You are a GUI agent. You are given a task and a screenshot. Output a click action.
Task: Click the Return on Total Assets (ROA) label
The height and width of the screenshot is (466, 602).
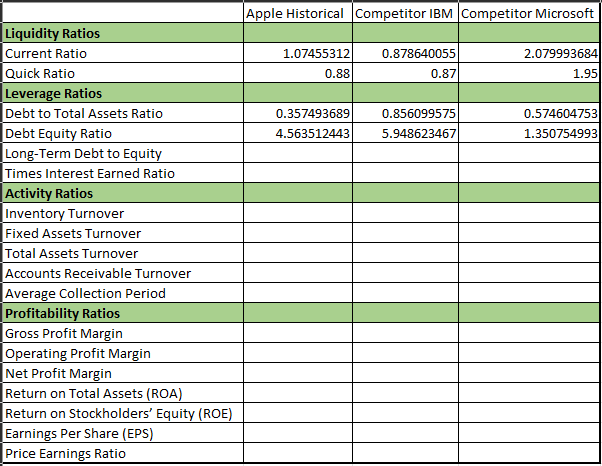[x=94, y=393]
